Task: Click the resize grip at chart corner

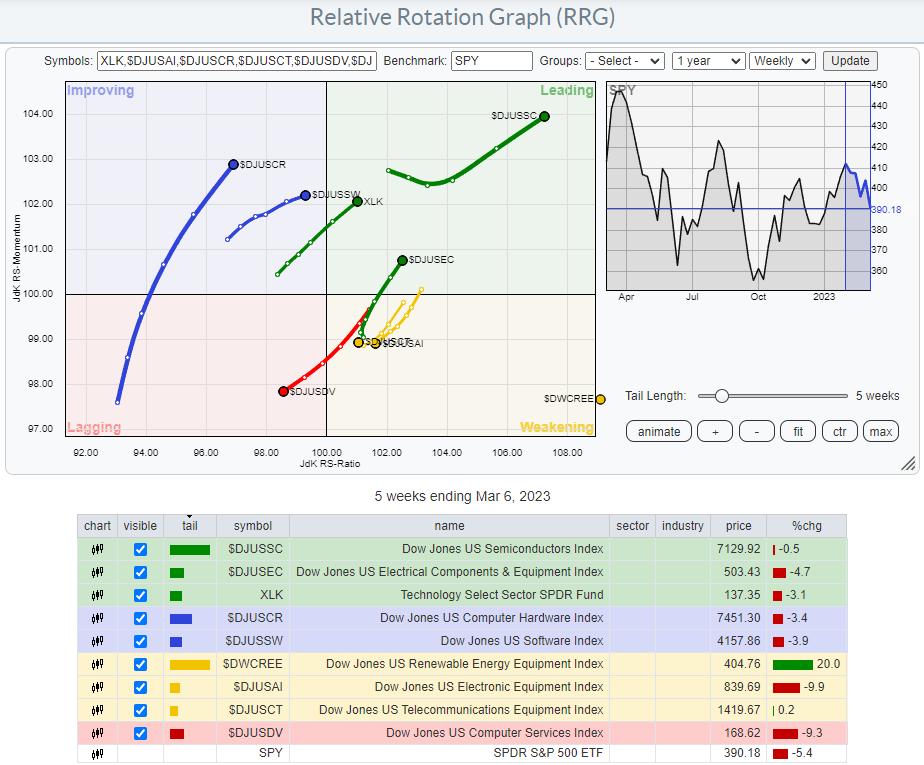Action: coord(908,463)
